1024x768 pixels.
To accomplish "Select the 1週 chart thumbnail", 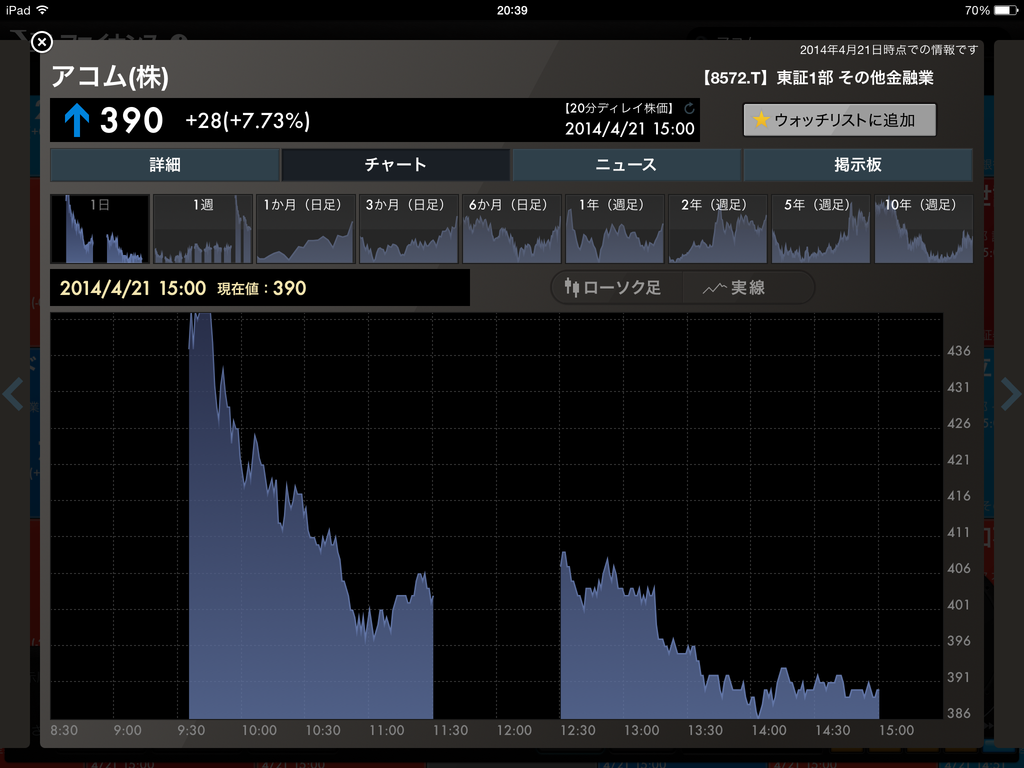I will click(x=202, y=229).
